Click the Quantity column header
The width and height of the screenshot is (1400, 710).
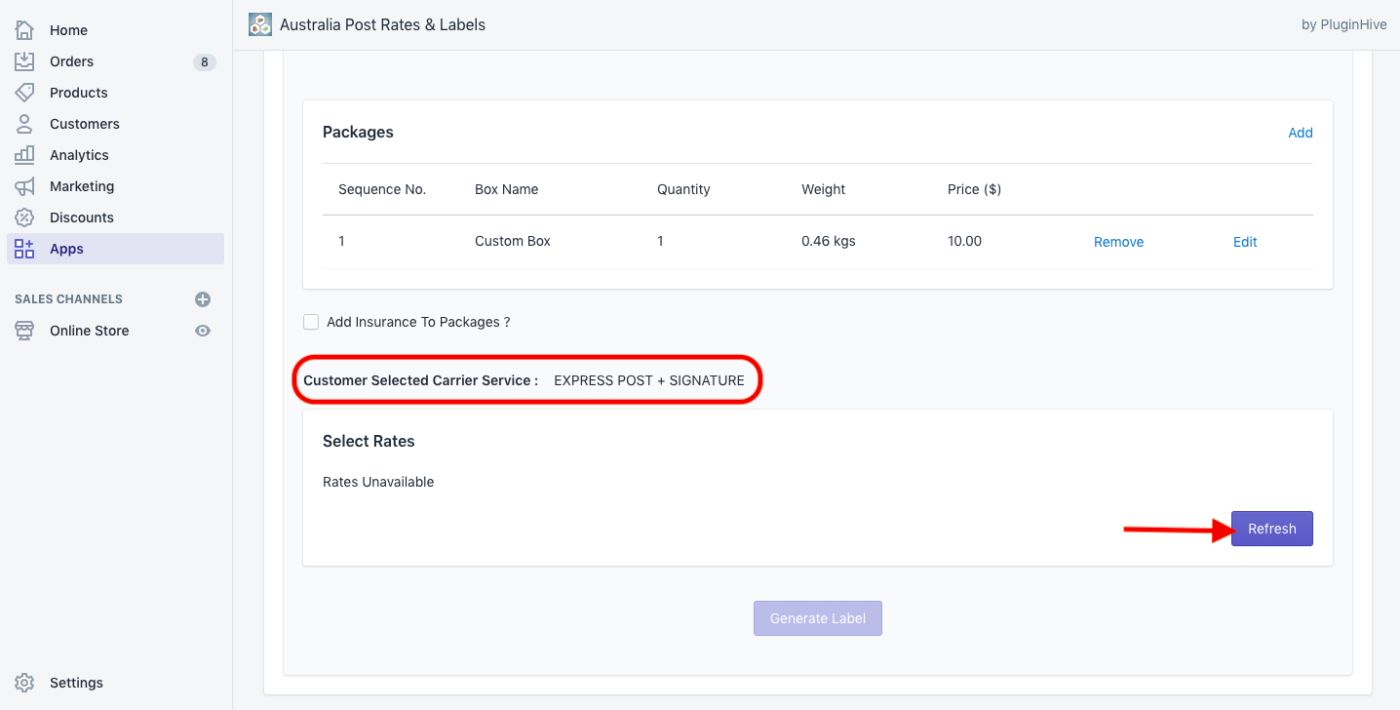684,189
